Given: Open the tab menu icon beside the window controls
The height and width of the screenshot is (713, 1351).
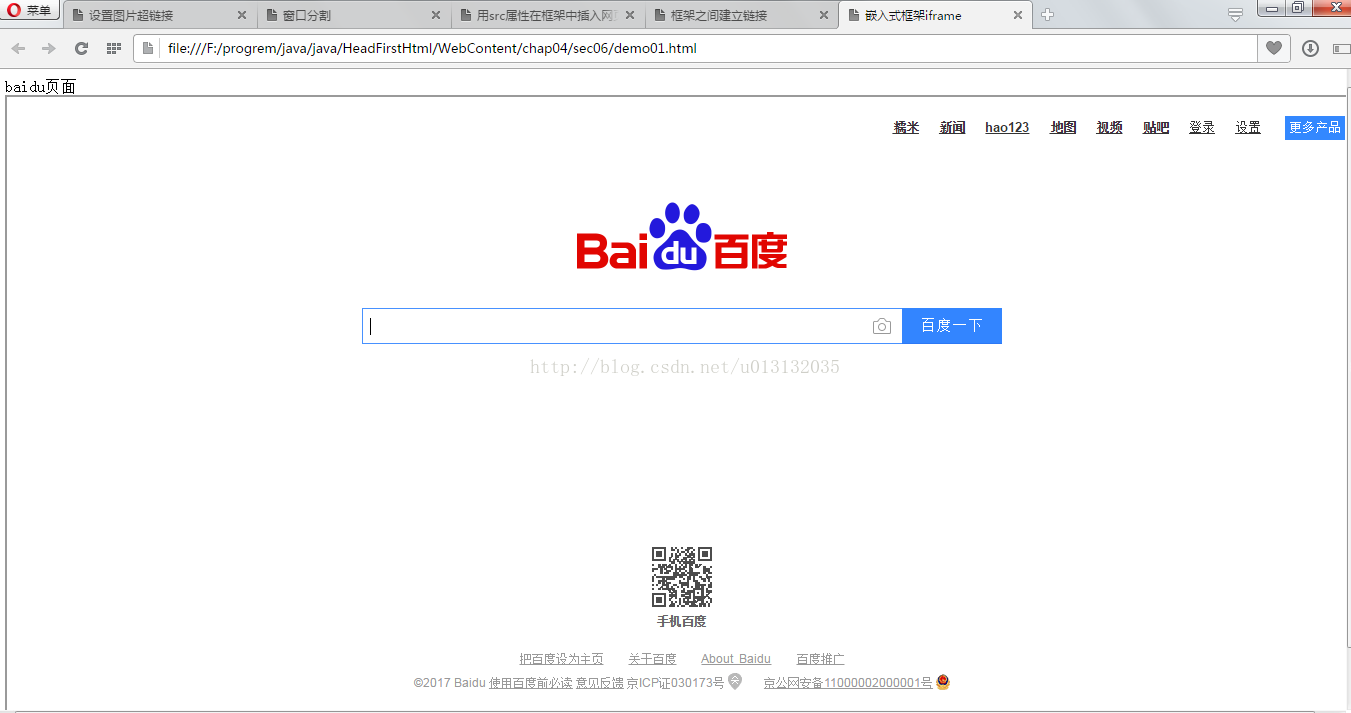Looking at the screenshot, I should tap(1236, 14).
